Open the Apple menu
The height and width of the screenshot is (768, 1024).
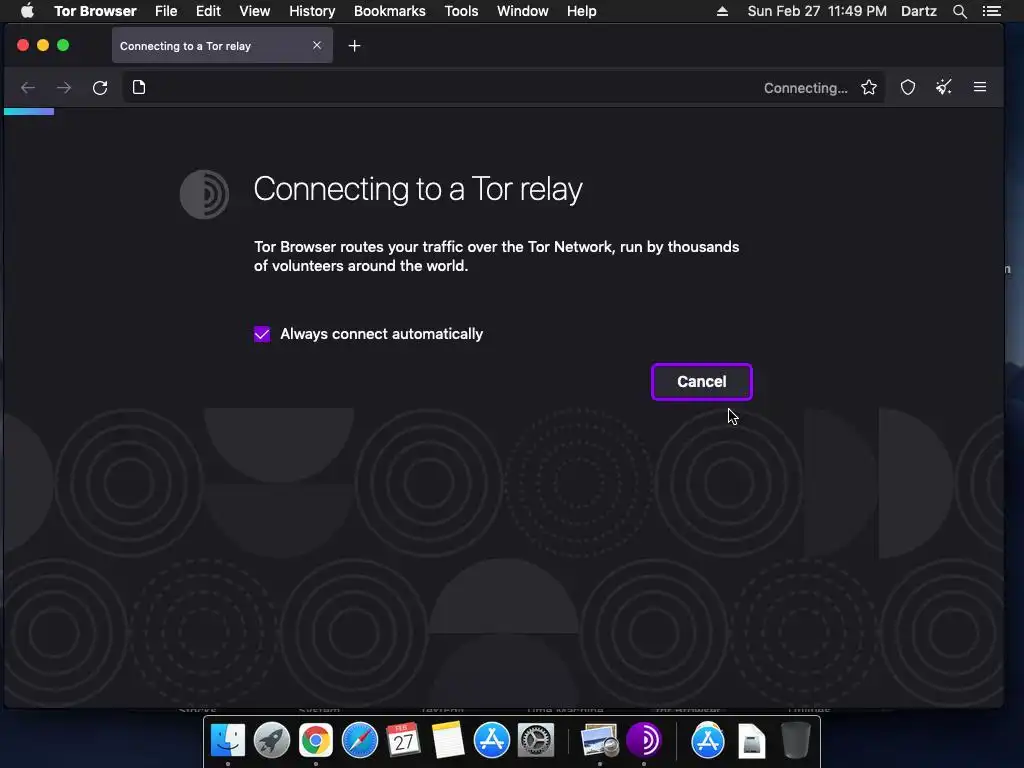[x=27, y=11]
